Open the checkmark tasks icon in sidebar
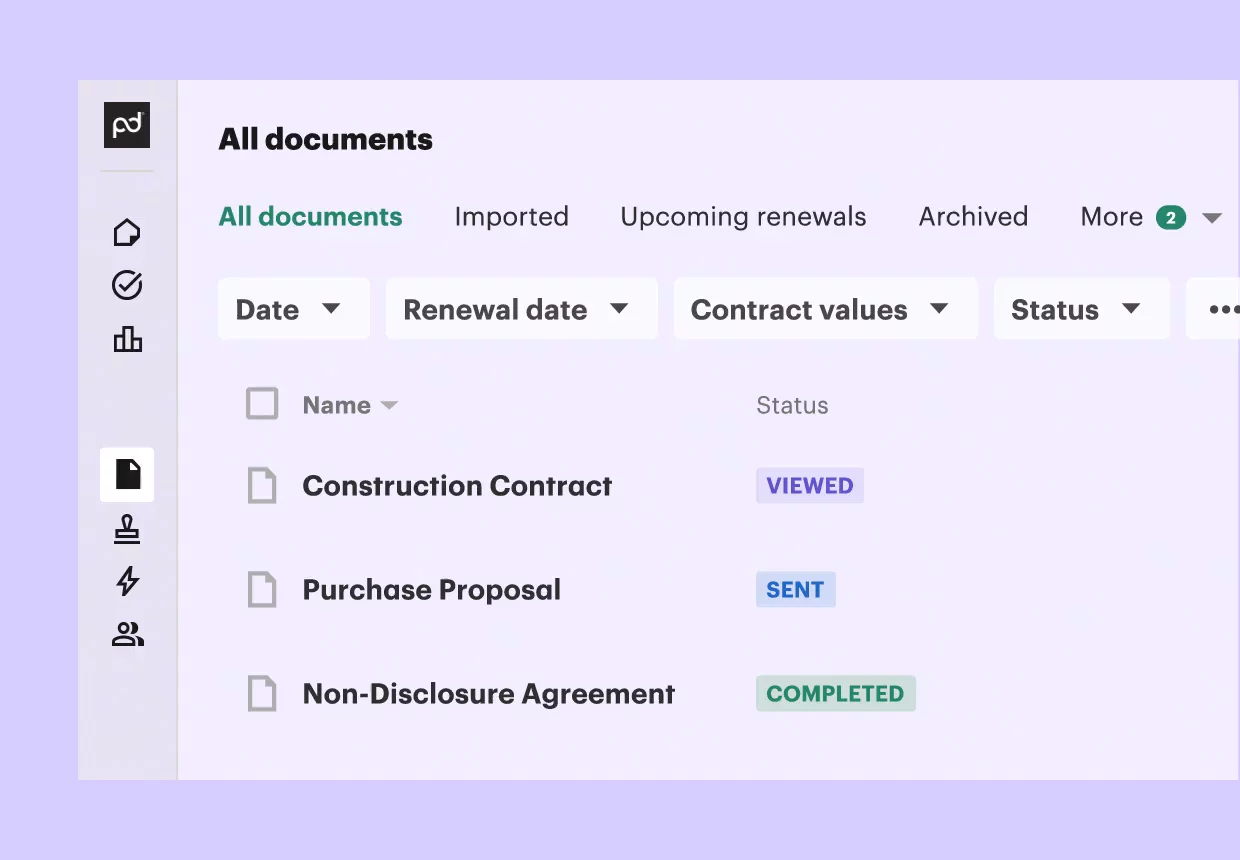 pos(127,286)
